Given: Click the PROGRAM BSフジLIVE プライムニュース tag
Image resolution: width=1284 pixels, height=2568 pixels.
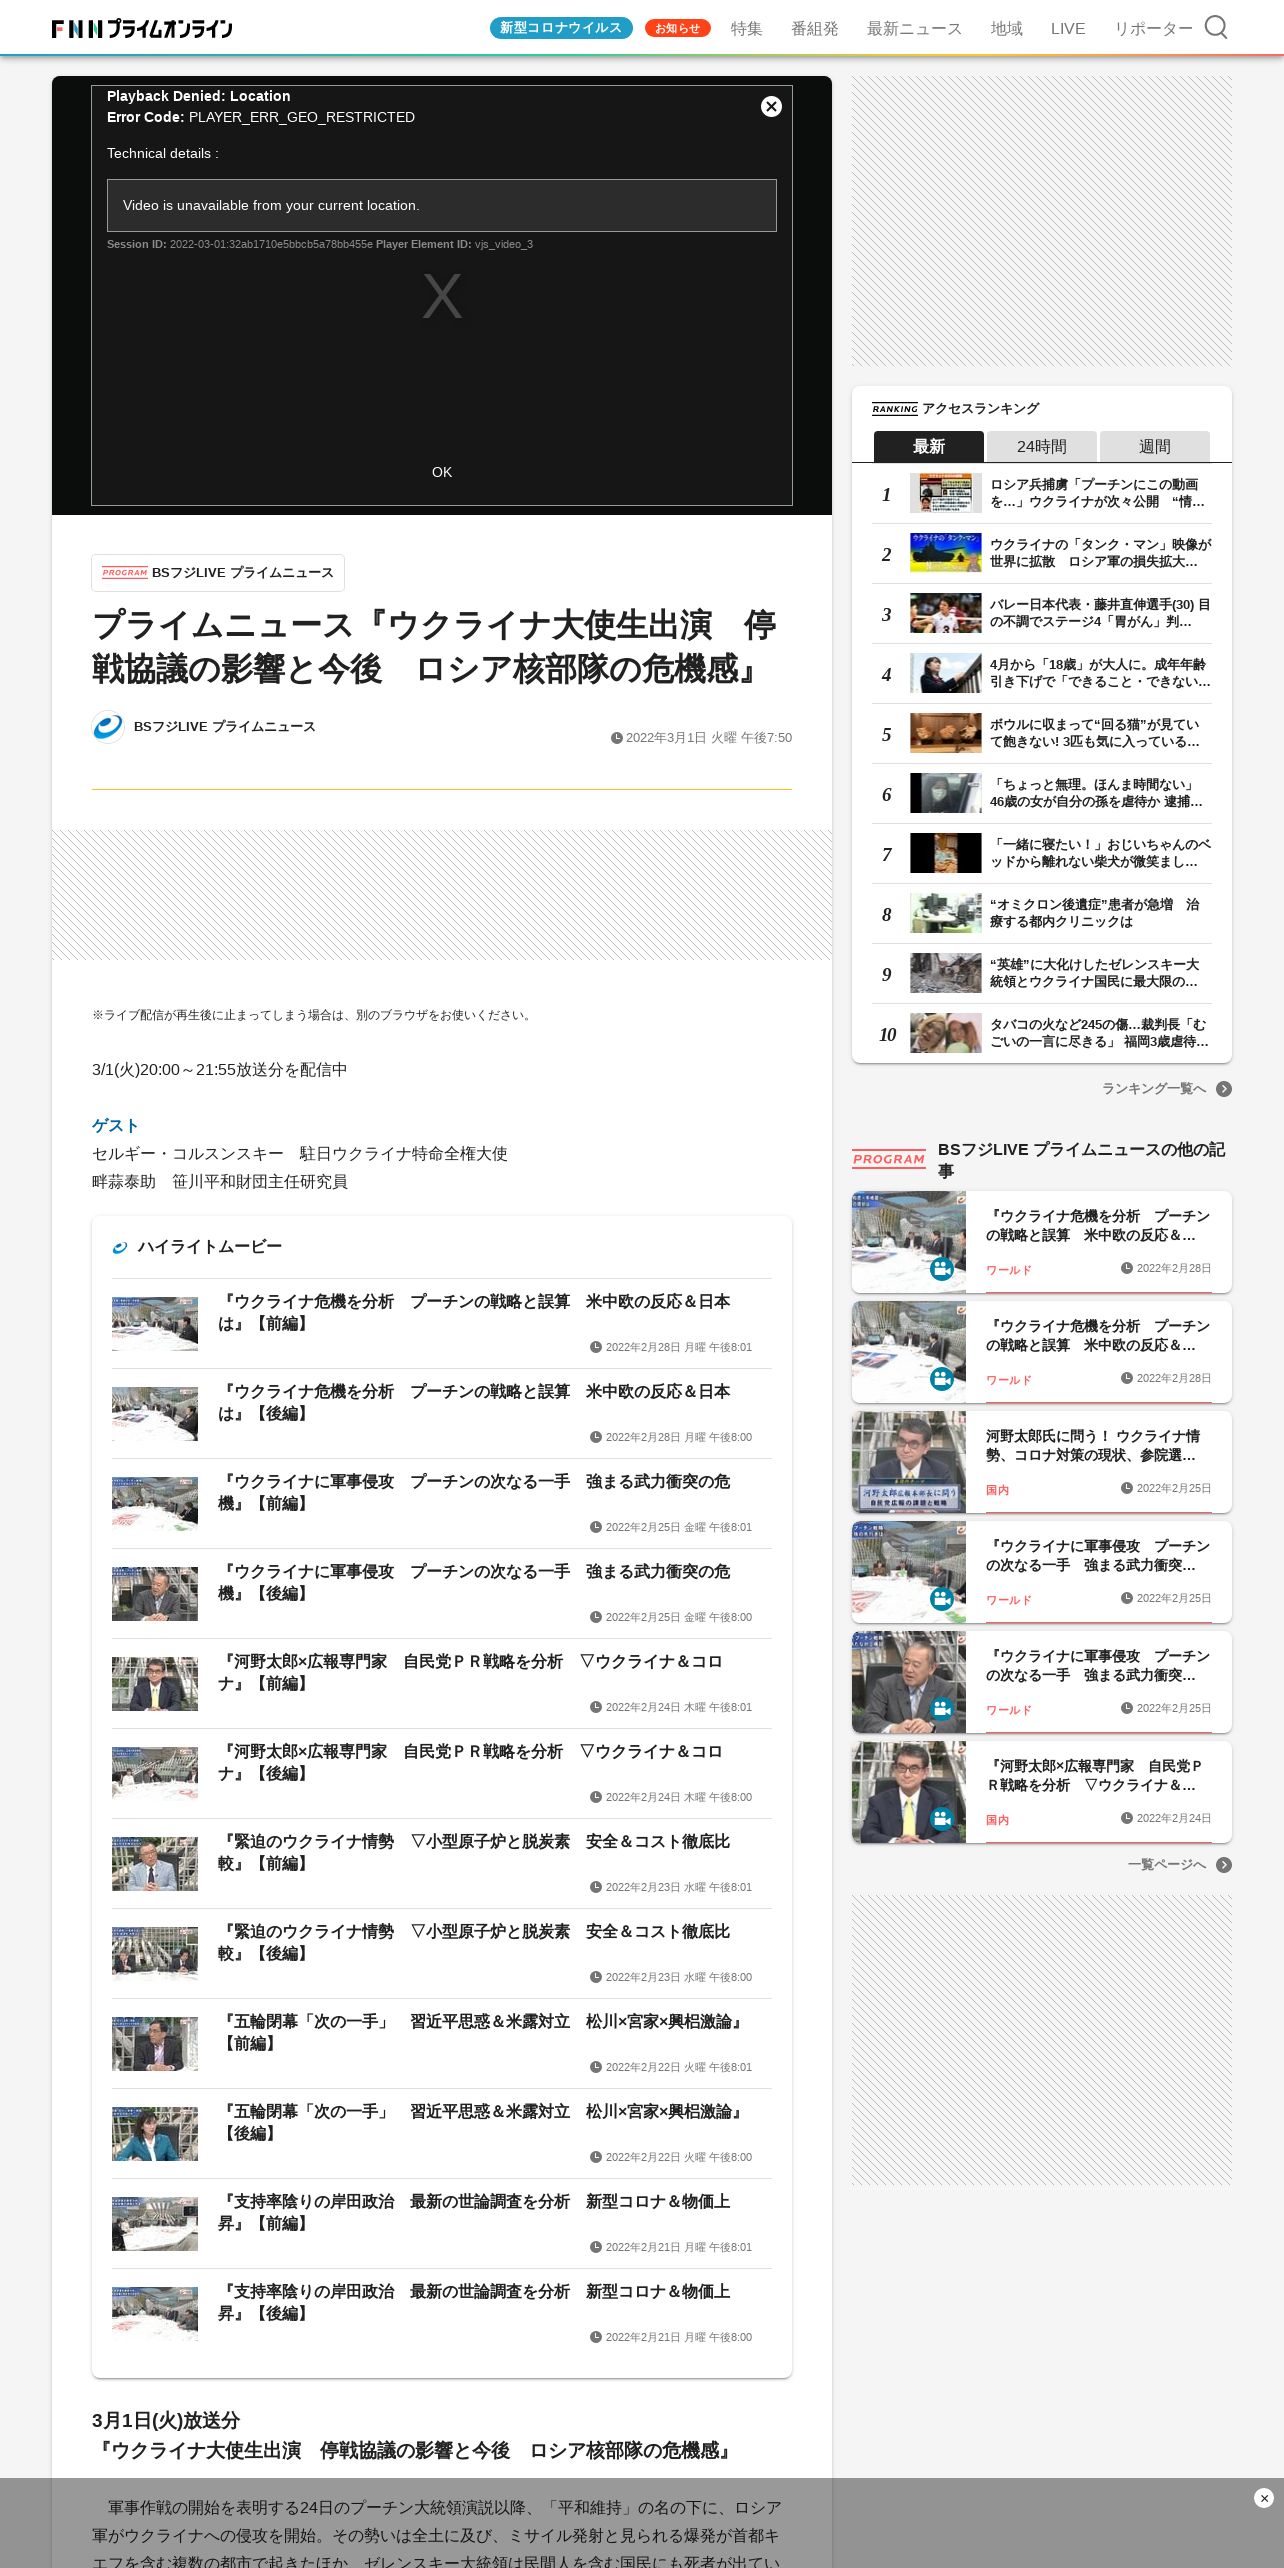Looking at the screenshot, I should [218, 573].
